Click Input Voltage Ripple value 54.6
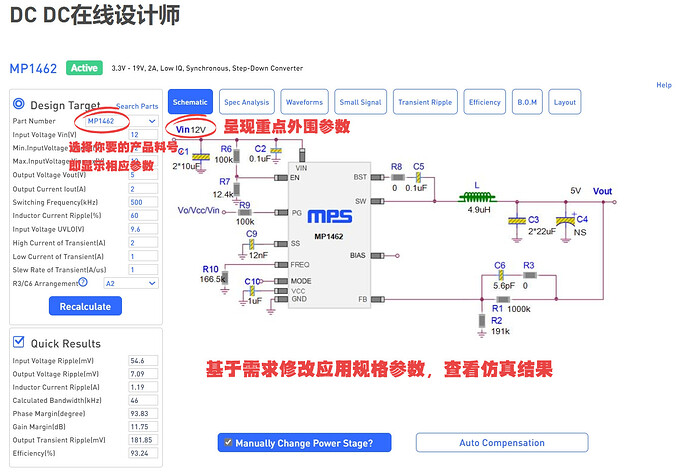This screenshot has width=690, height=475. [x=143, y=361]
